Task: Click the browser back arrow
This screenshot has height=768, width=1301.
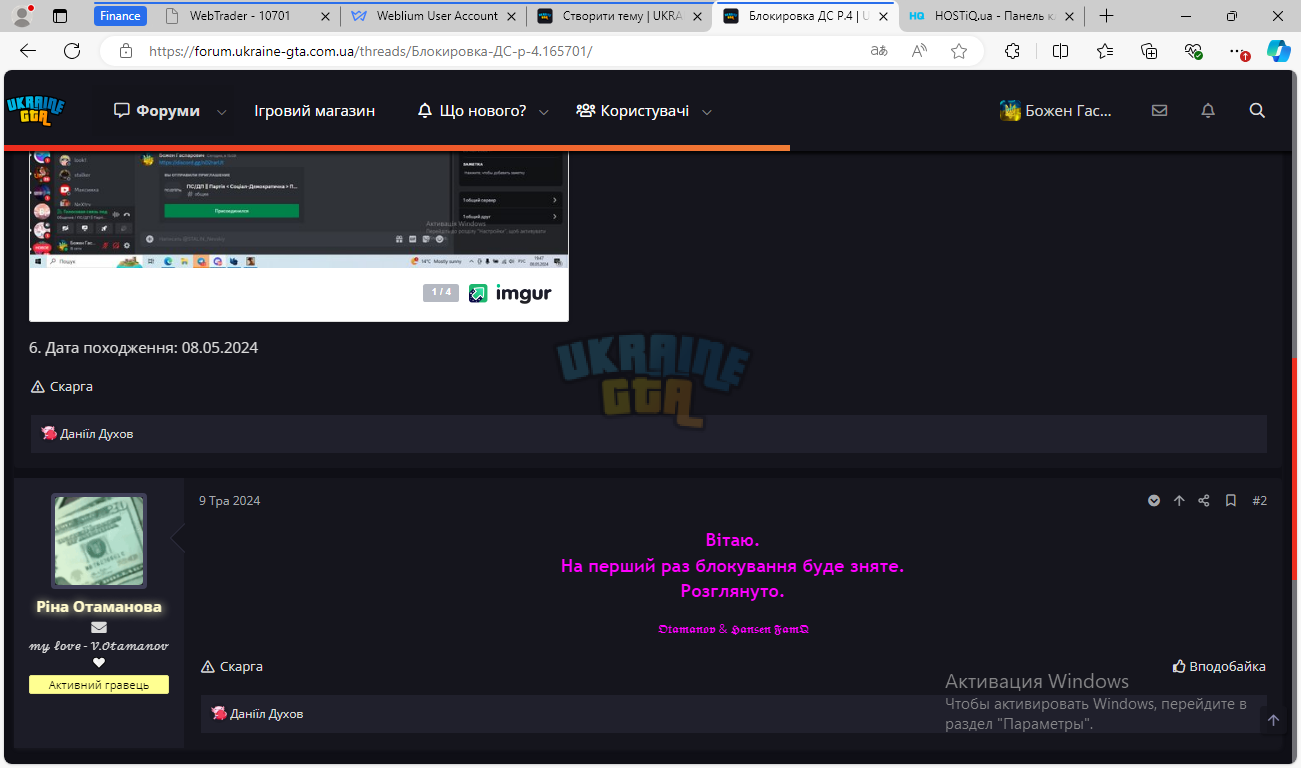Action: 28,51
